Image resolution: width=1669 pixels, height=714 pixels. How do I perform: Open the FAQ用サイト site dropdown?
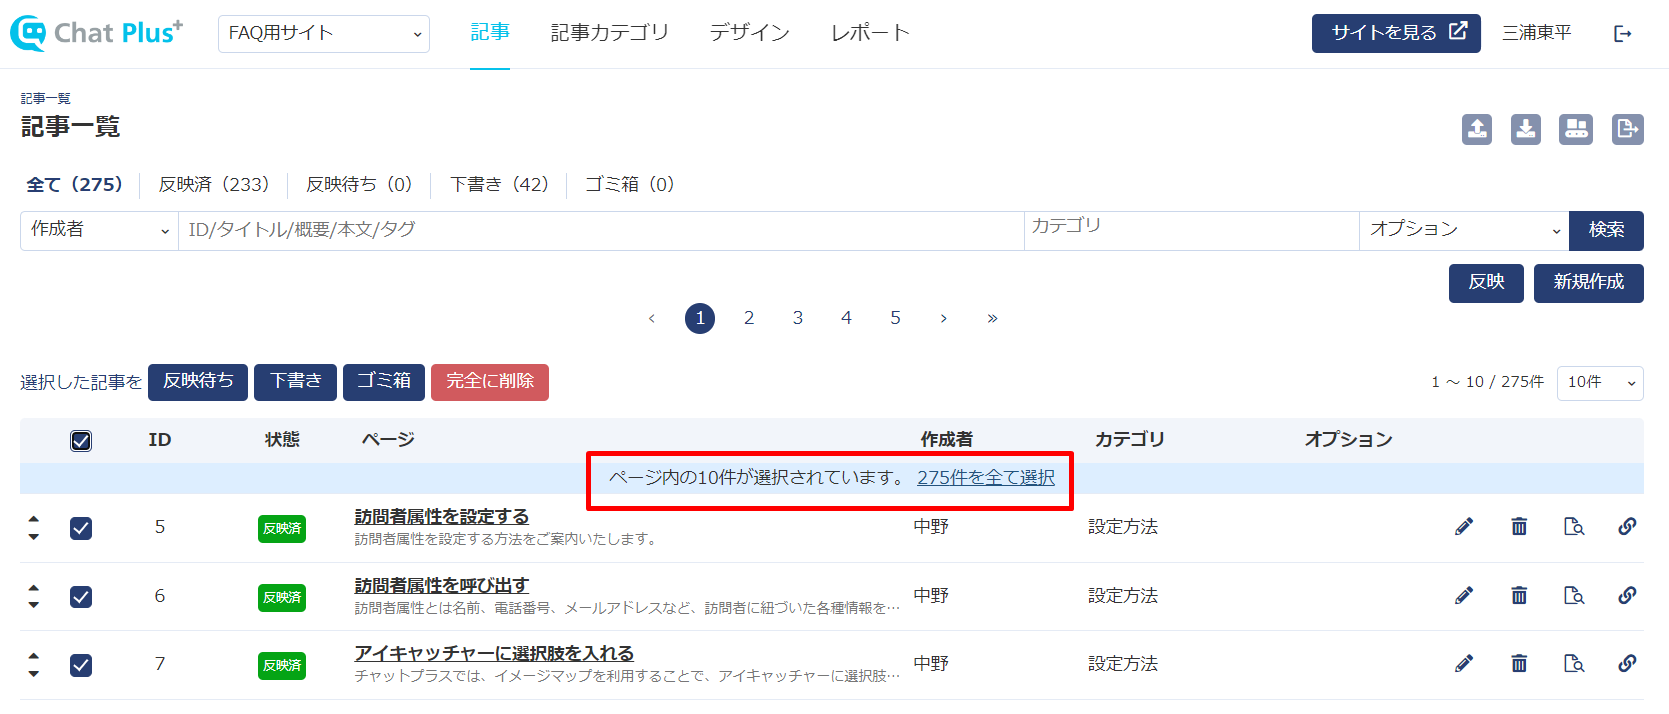(323, 34)
